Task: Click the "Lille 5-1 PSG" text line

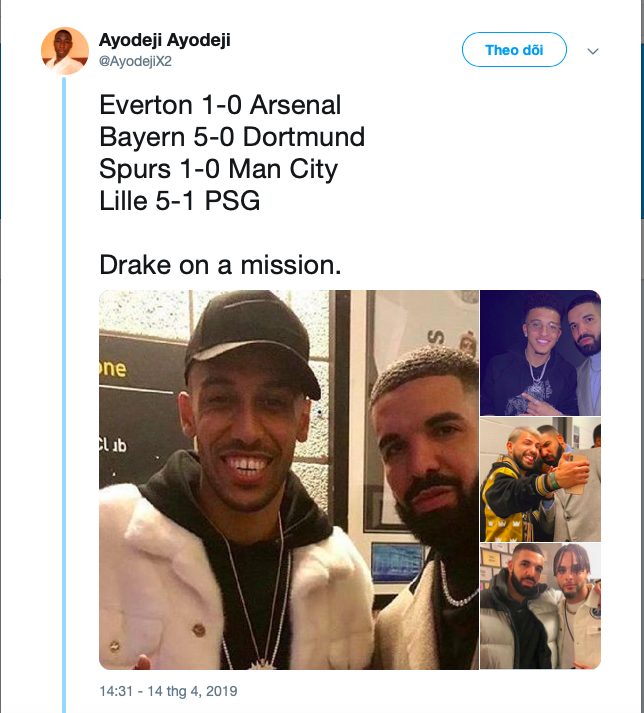Action: tap(180, 200)
